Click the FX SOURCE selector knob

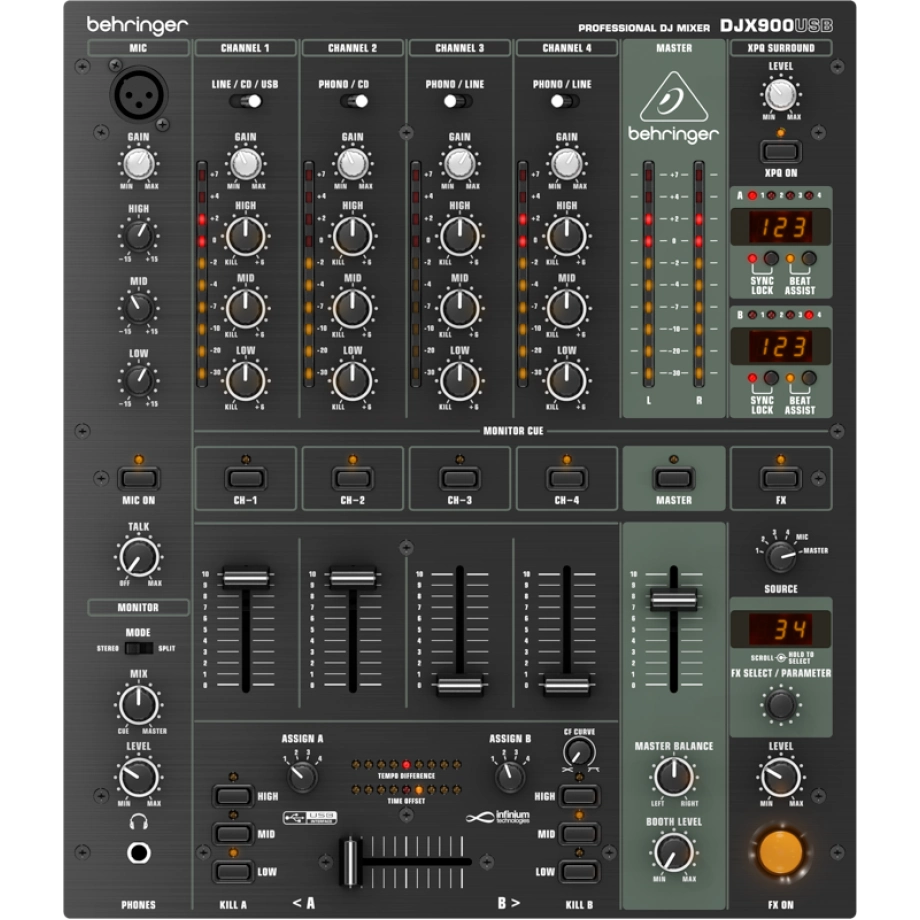(780, 556)
